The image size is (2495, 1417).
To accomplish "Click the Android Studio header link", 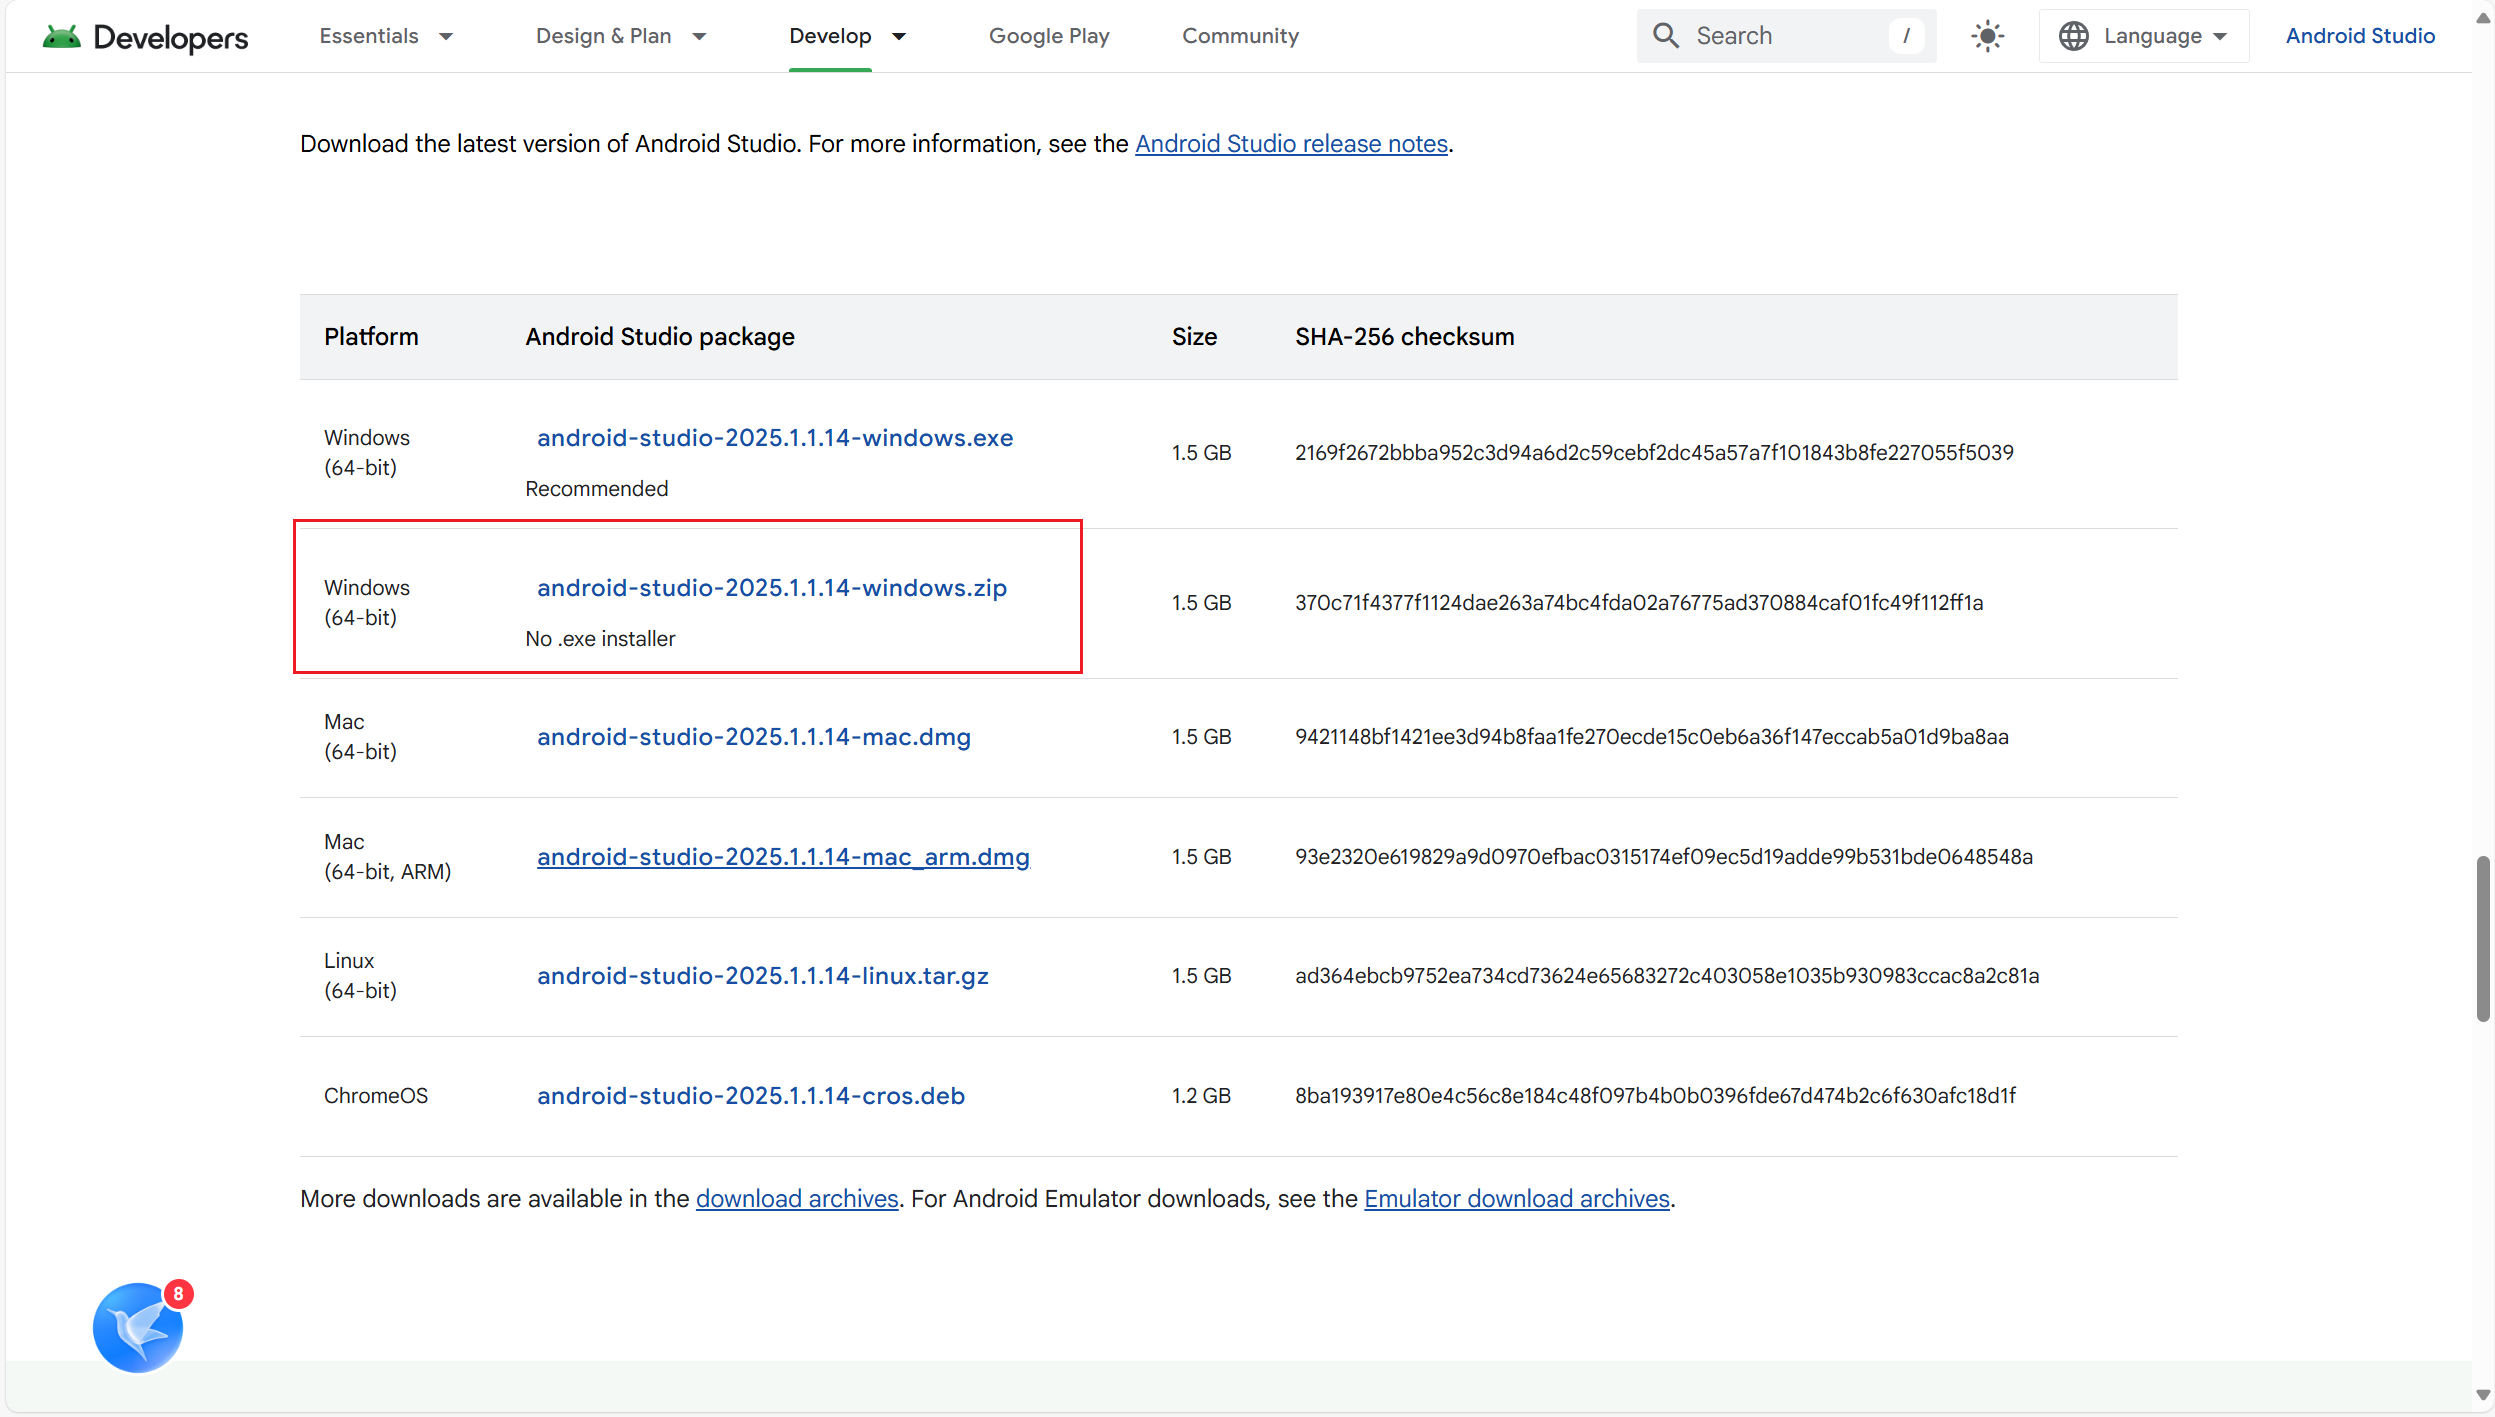I will pos(2360,36).
